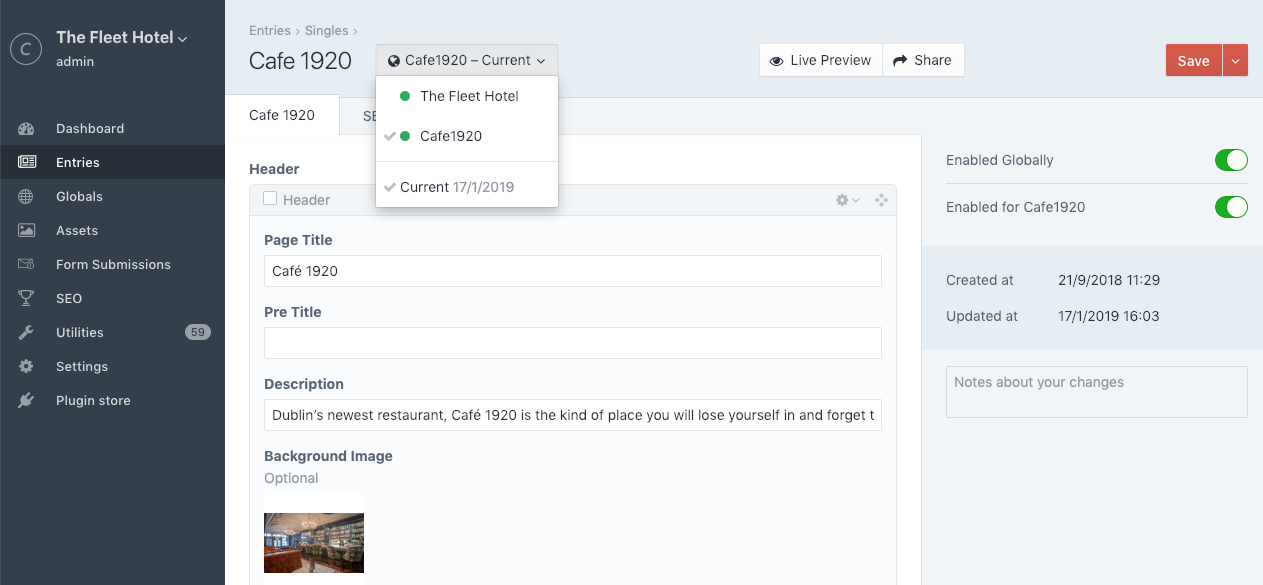The image size is (1263, 585).
Task: Expand The Fleet Hotel site menu
Action: point(121,38)
